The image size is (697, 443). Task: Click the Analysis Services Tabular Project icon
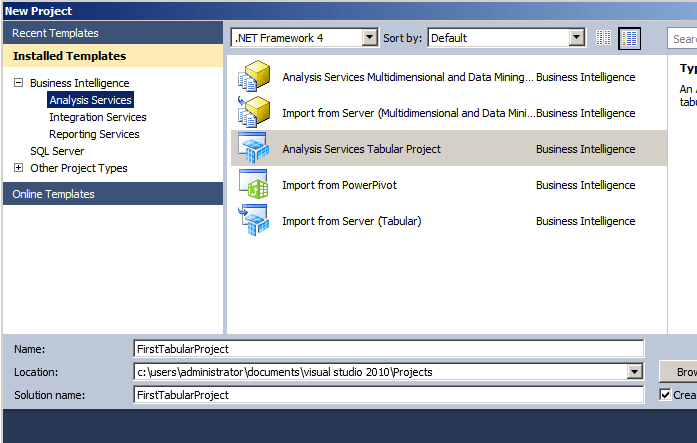pyautogui.click(x=254, y=148)
